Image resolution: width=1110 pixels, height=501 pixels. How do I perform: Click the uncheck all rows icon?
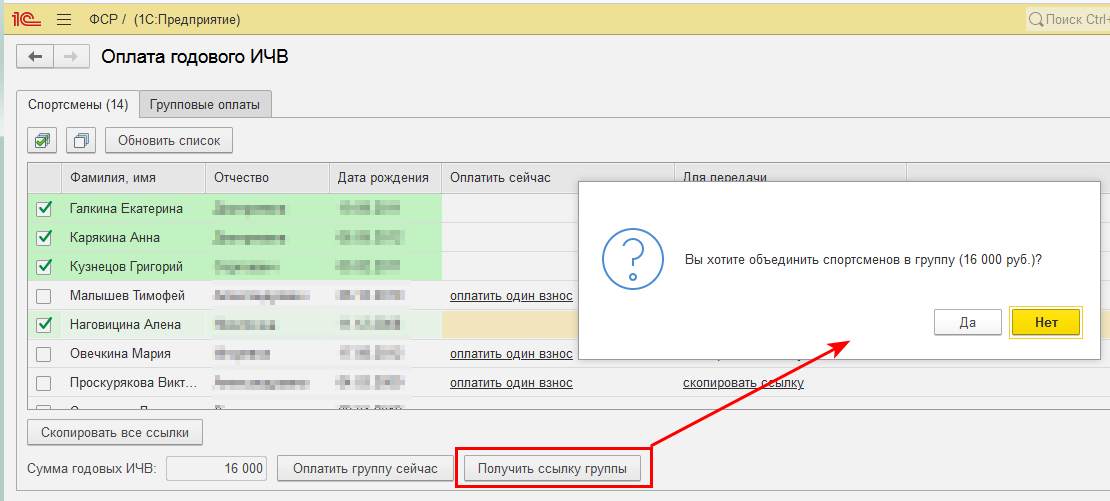82,140
